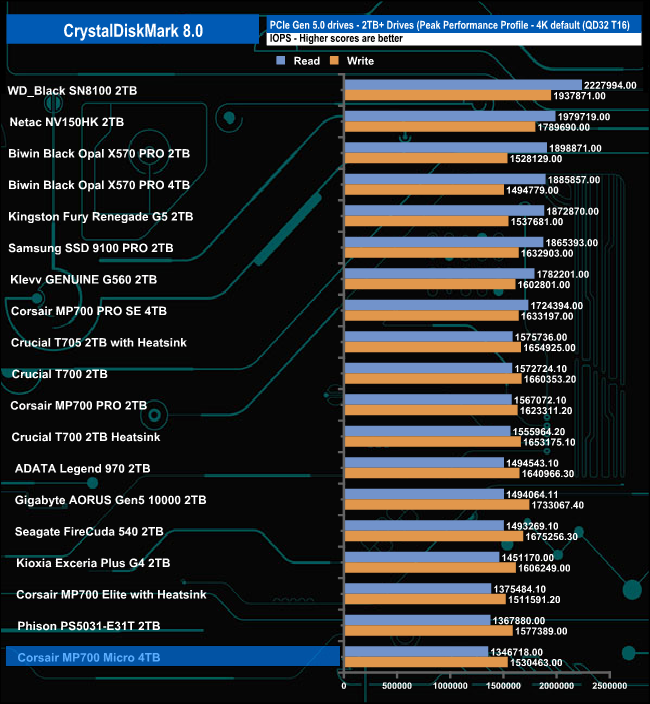This screenshot has height=704, width=650.
Task: Click the blue Read legend swatch
Action: point(281,61)
